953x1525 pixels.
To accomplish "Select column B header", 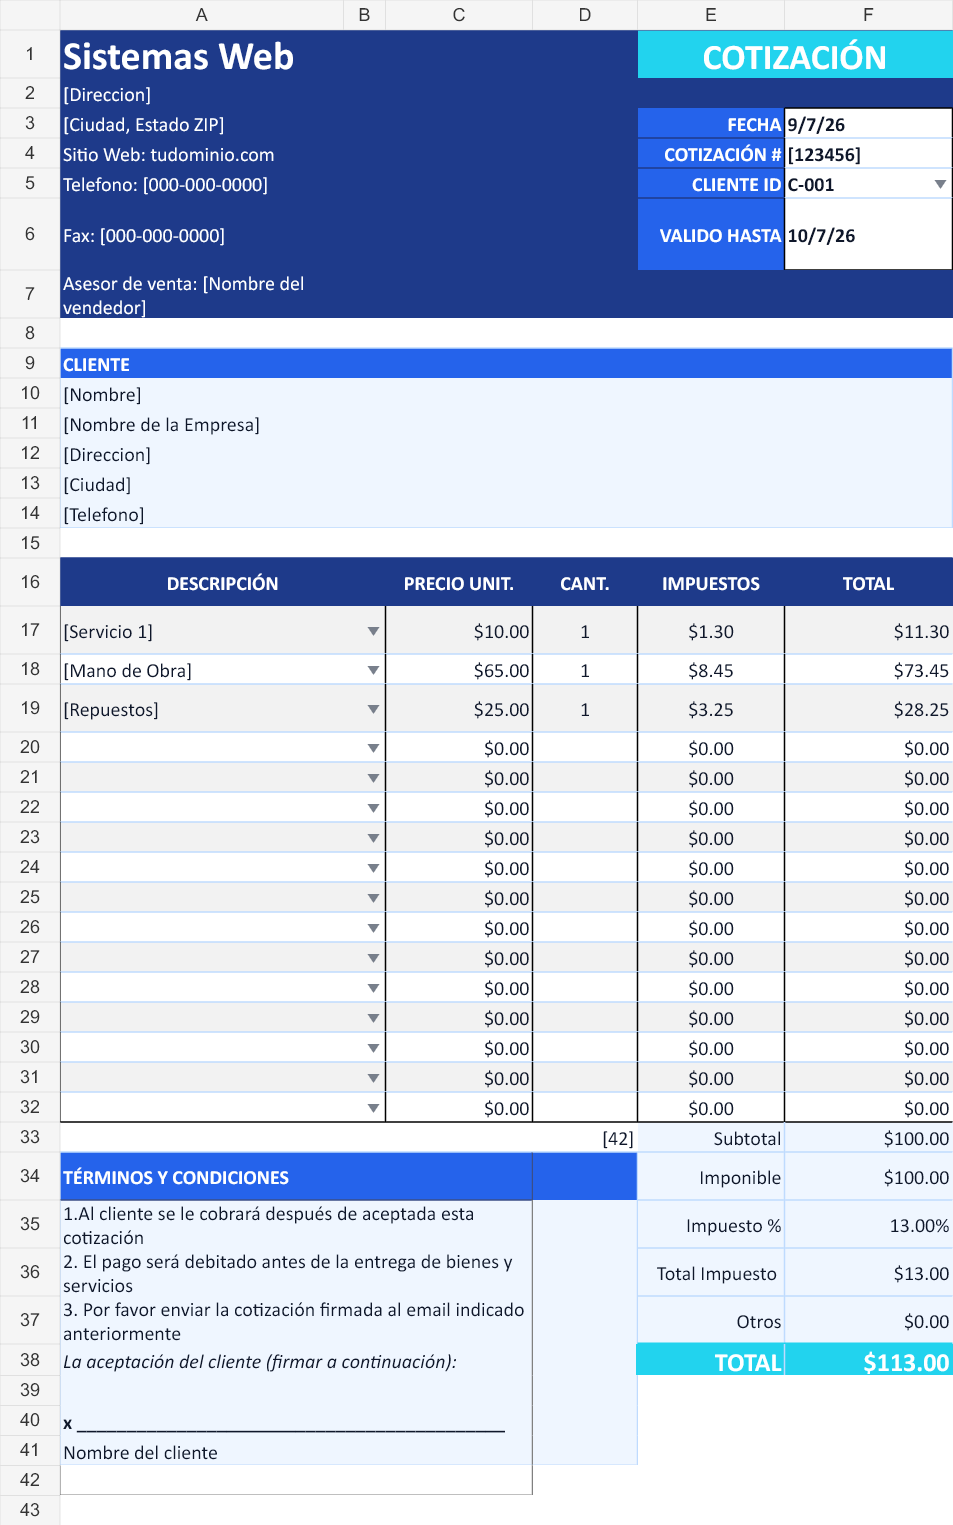I will pos(364,14).
